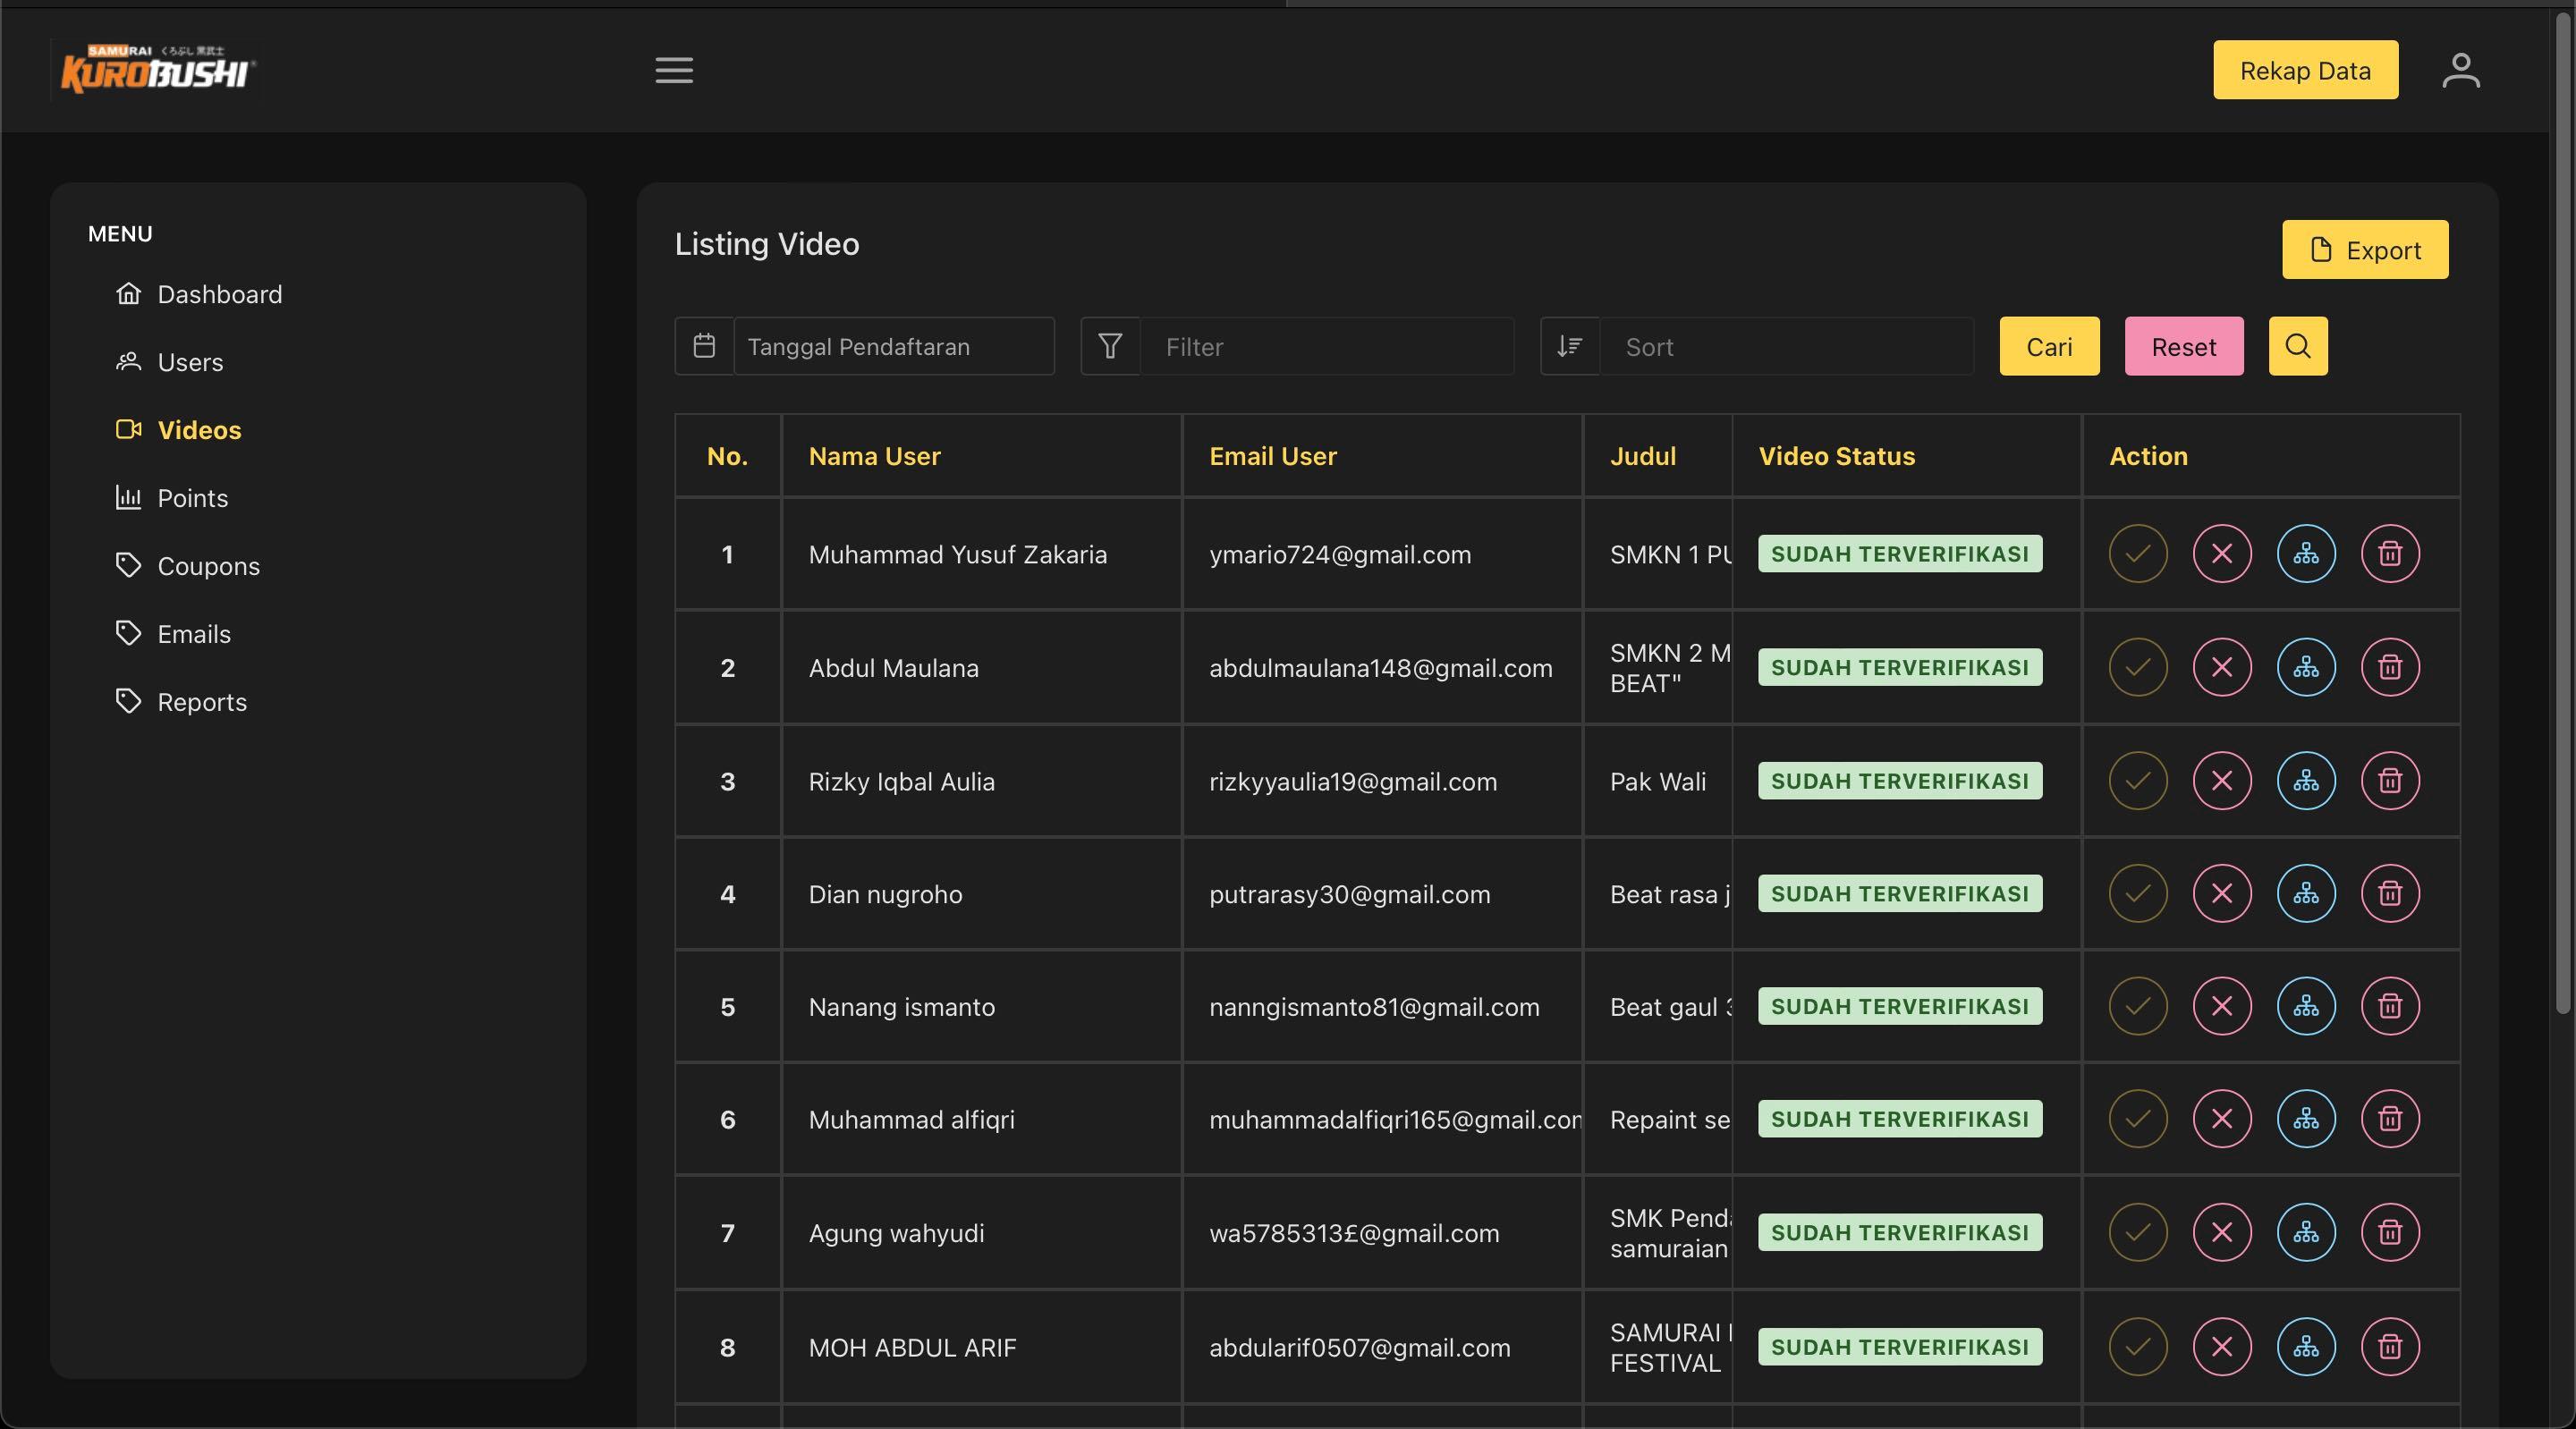
Task: Click email ymario724@gmail.com
Action: (1340, 554)
